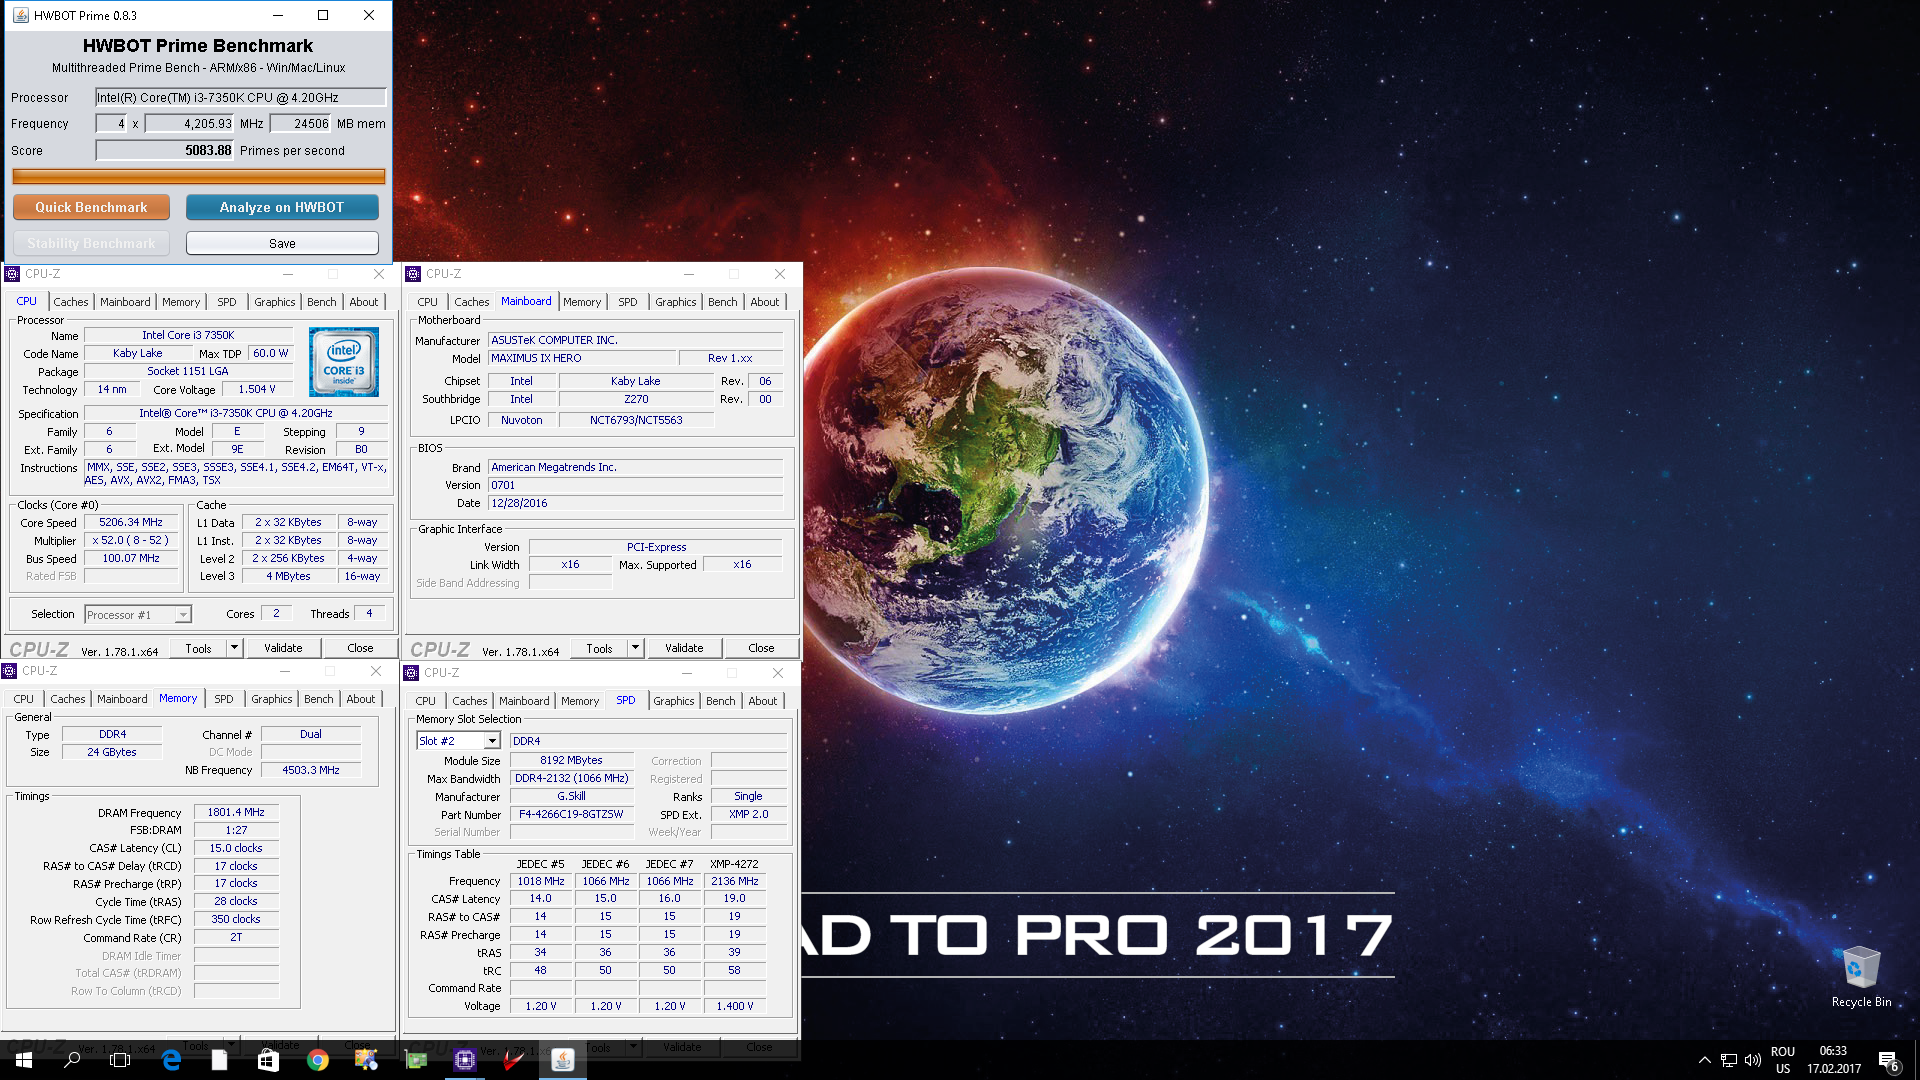Click the BIOS Version value 0701
The image size is (1920, 1080).
[x=635, y=485]
